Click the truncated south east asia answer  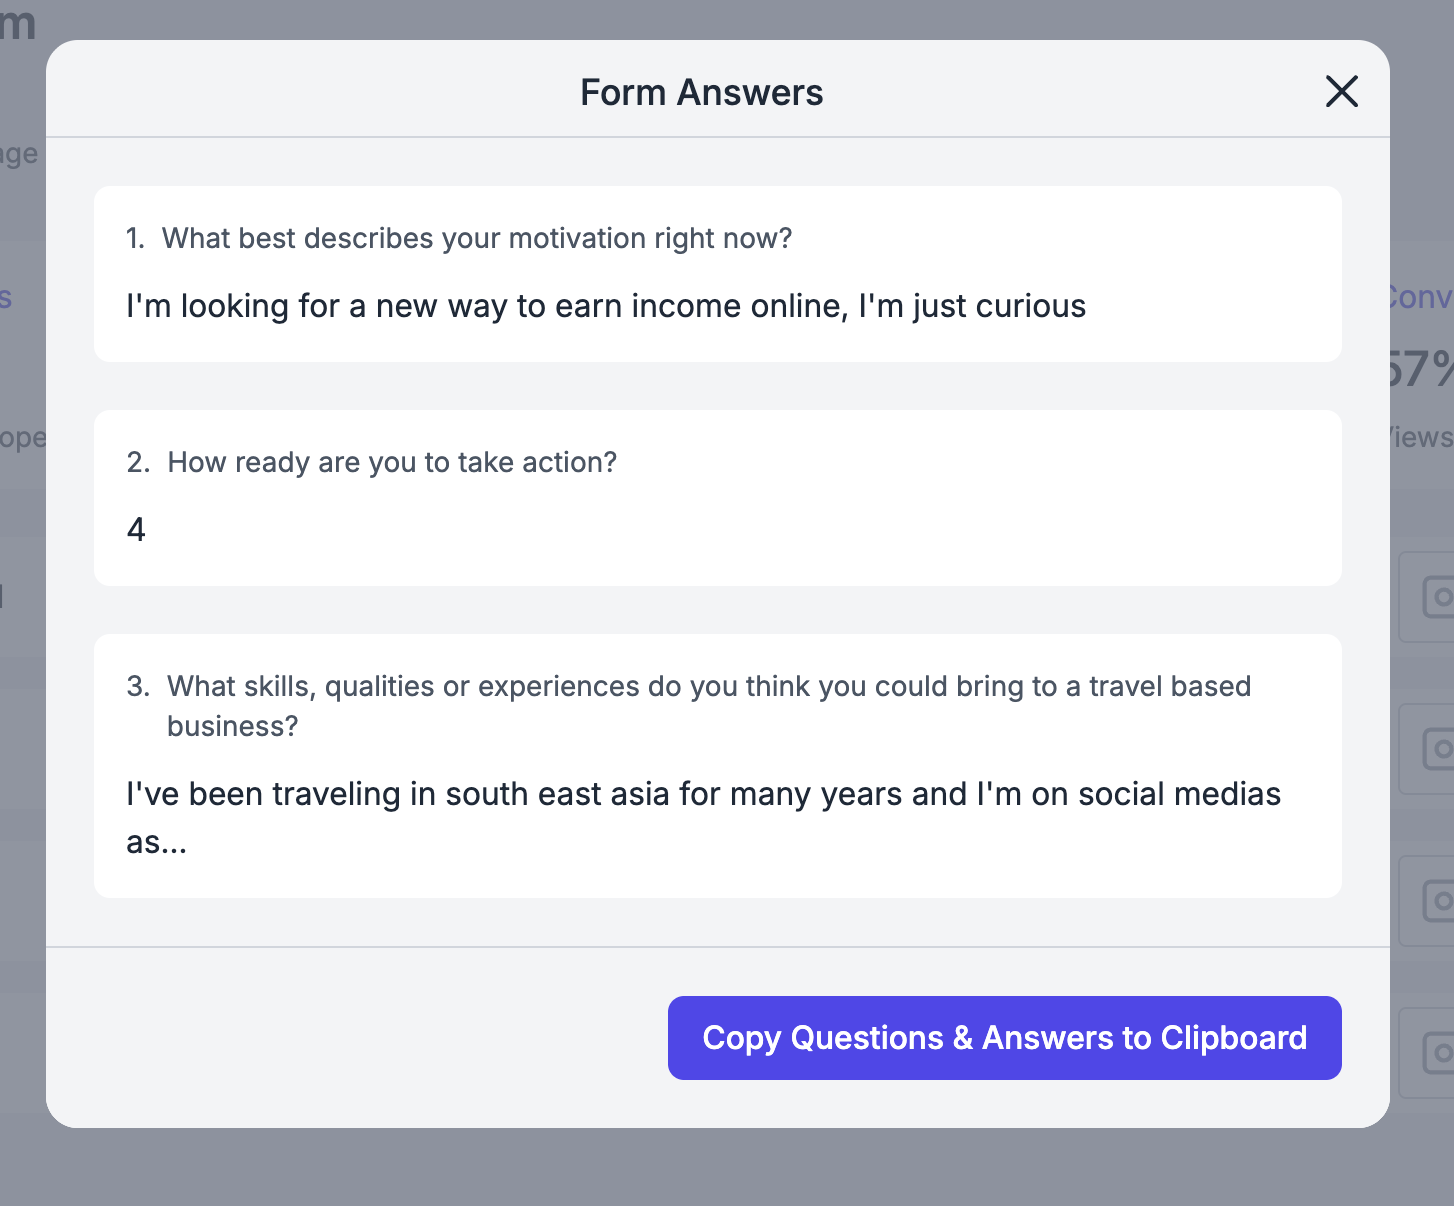coord(703,818)
